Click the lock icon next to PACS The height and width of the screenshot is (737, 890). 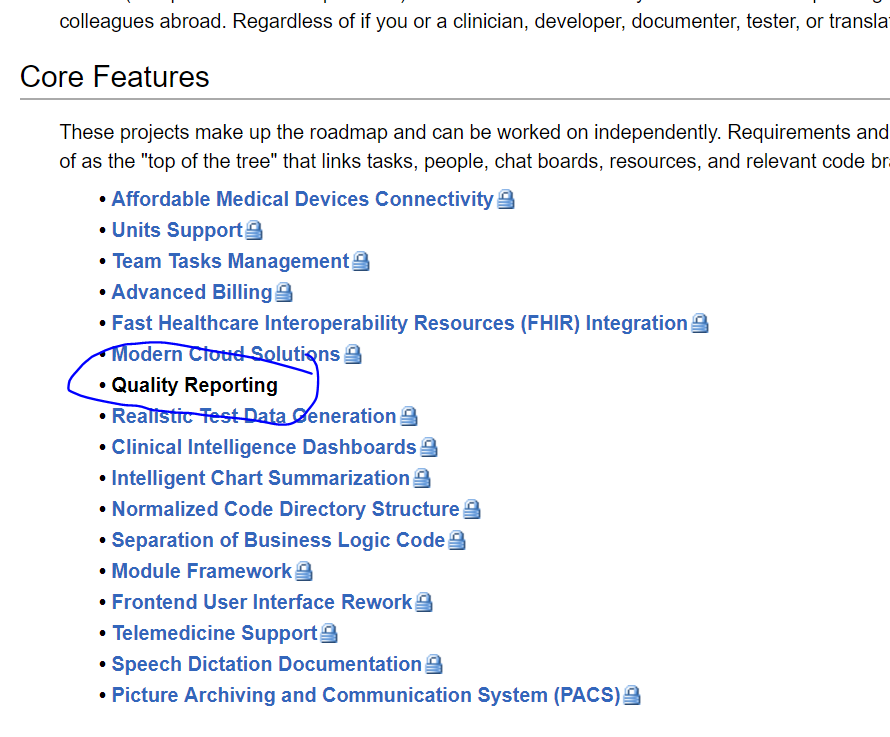point(632,695)
